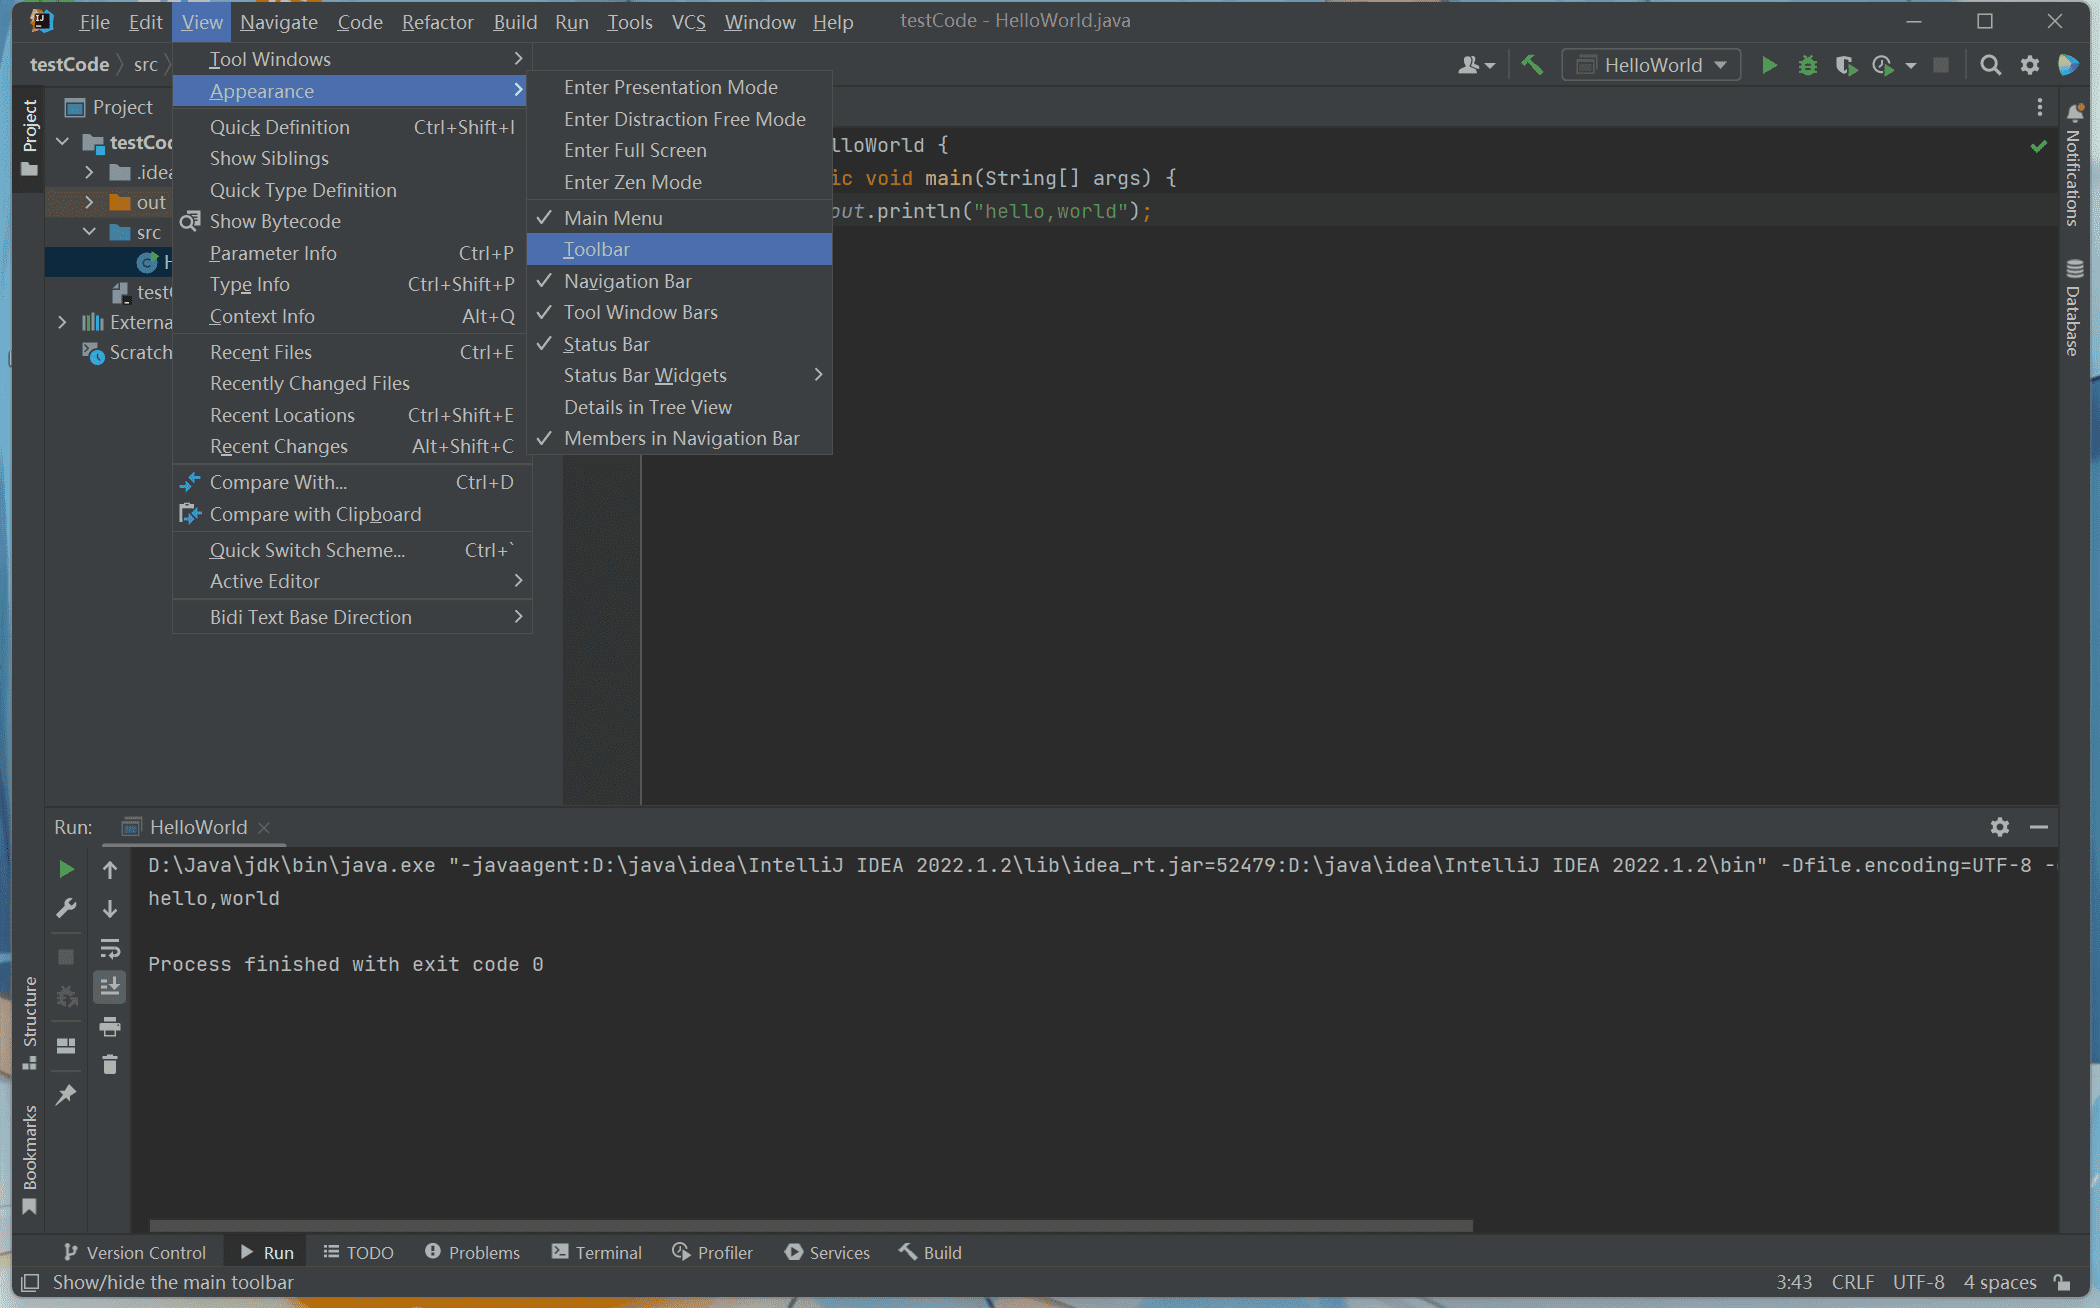
Task: Open Search Everywhere magnifier icon
Action: click(1990, 65)
